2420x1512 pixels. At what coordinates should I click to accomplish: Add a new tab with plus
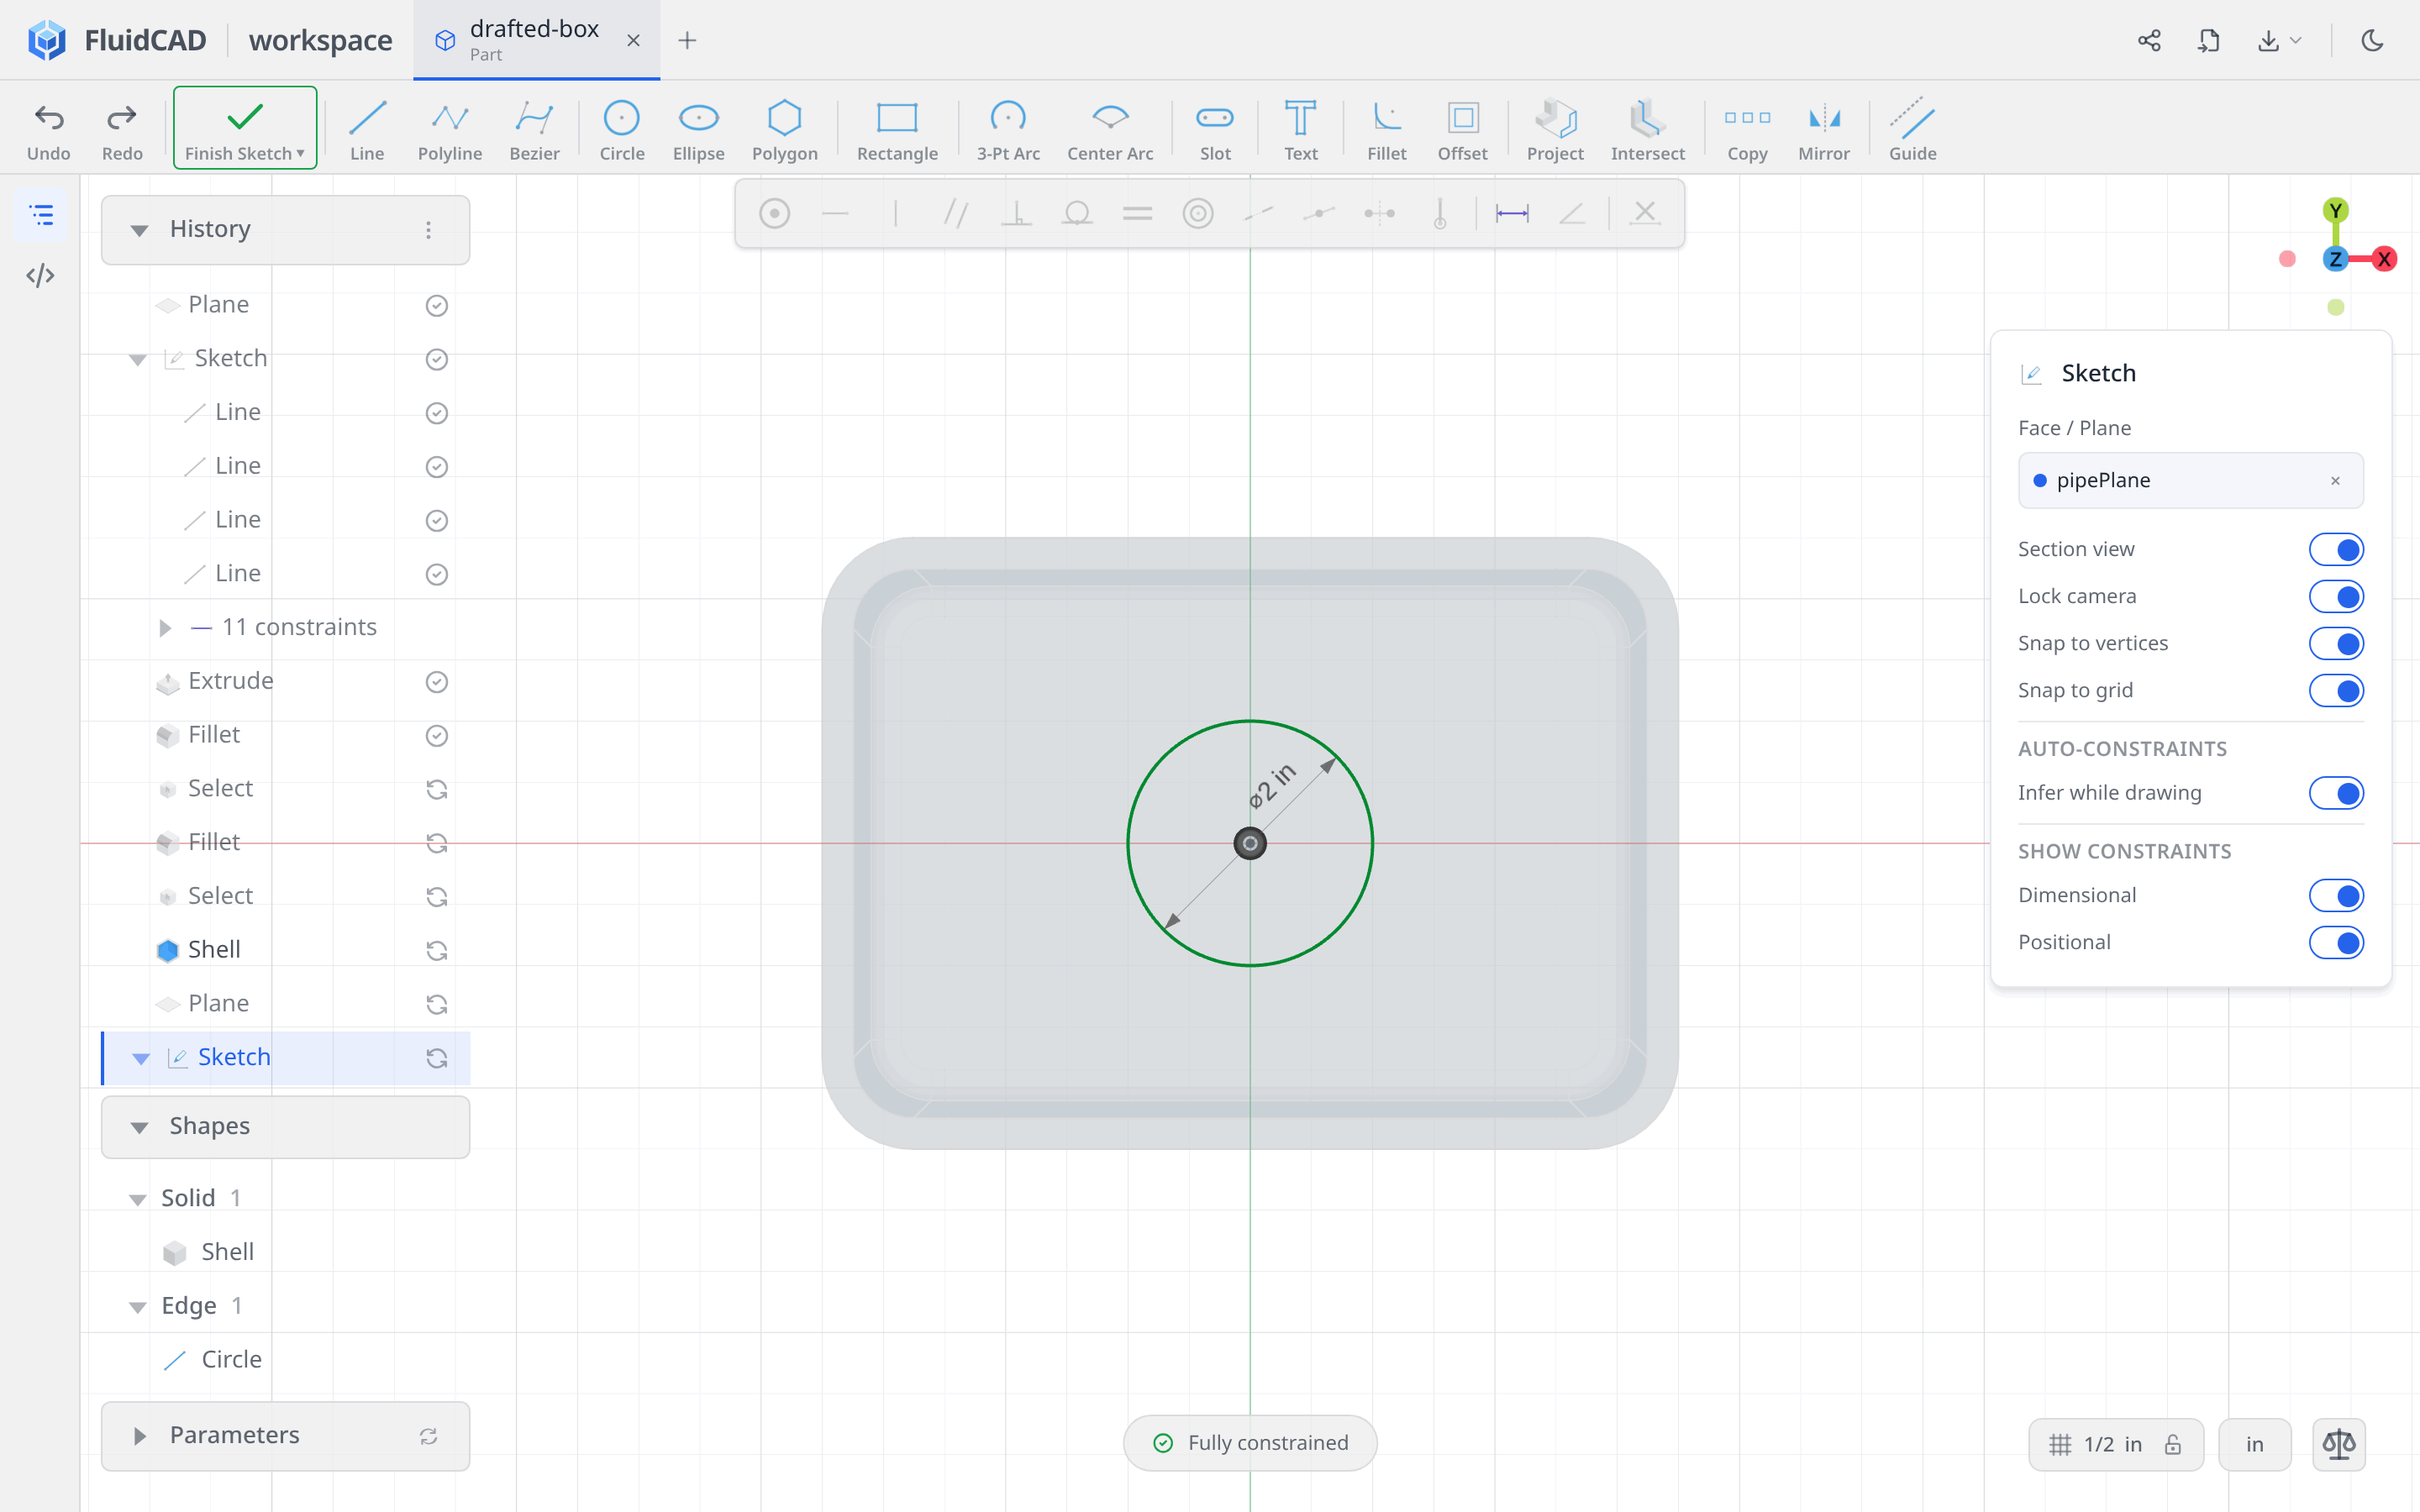687,40
